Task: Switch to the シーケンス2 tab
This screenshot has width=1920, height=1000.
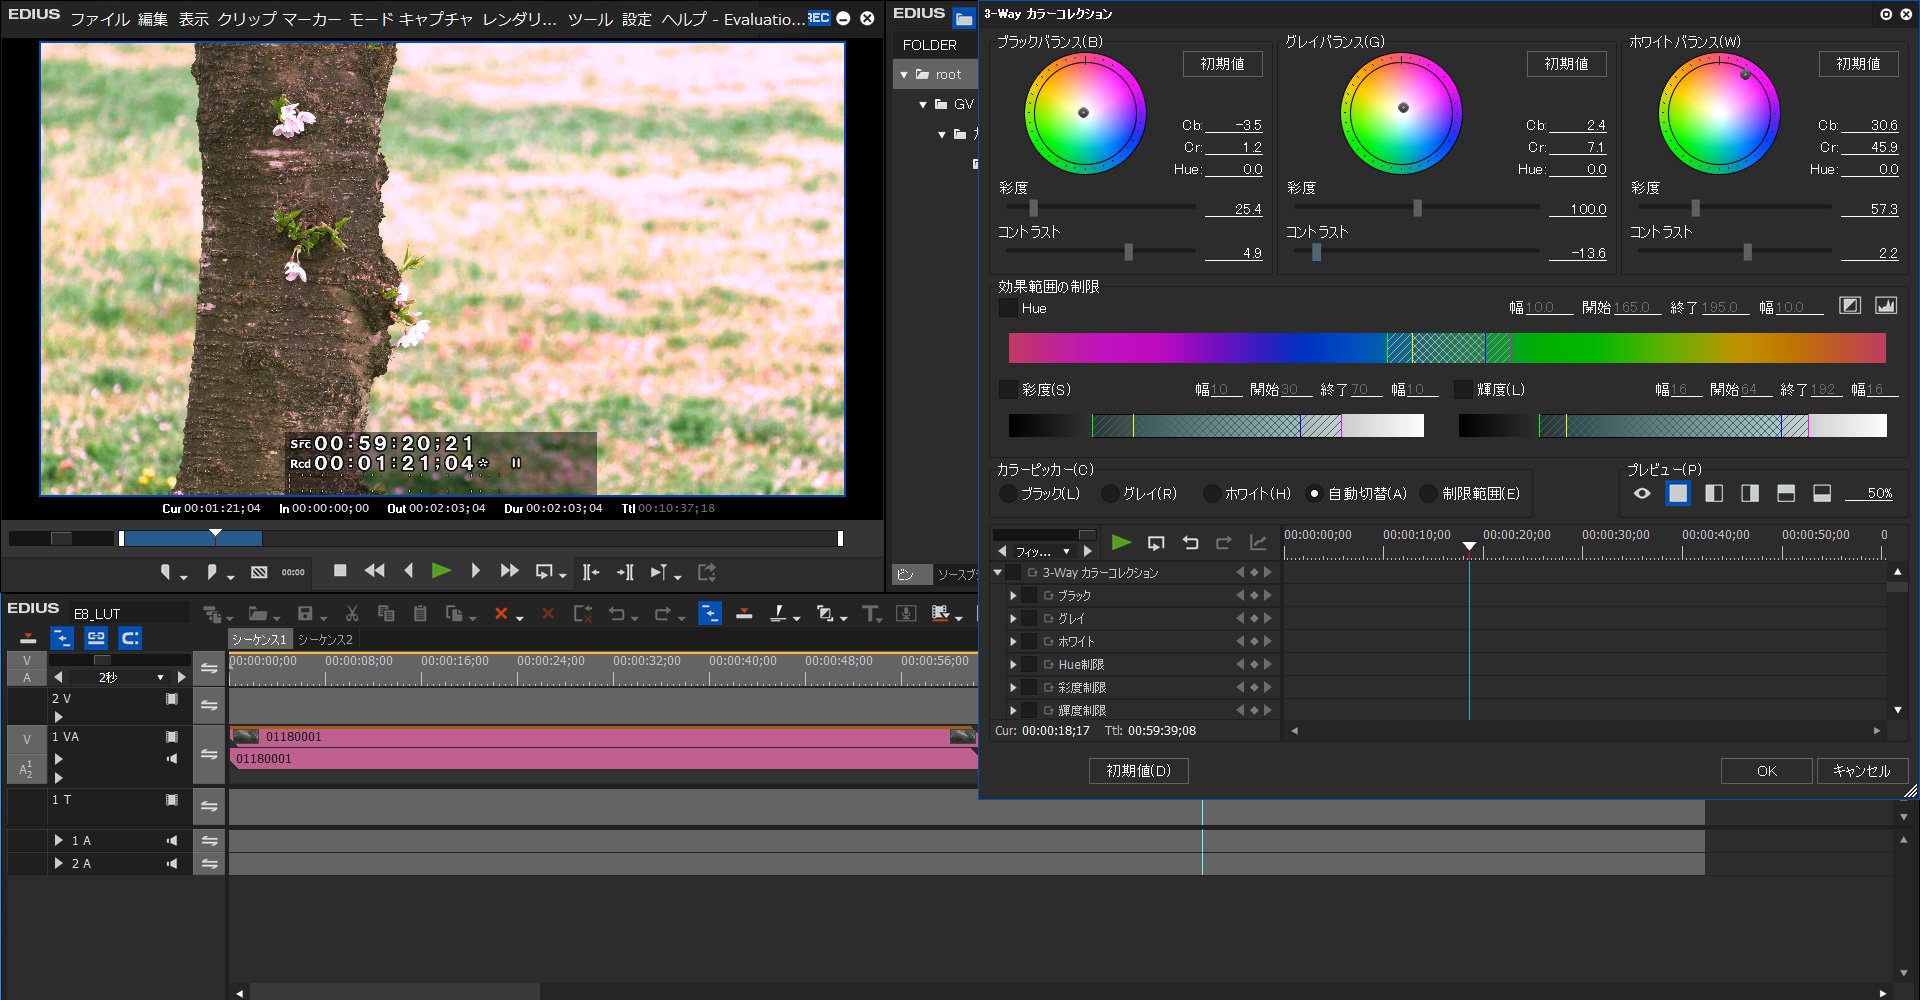Action: [325, 640]
